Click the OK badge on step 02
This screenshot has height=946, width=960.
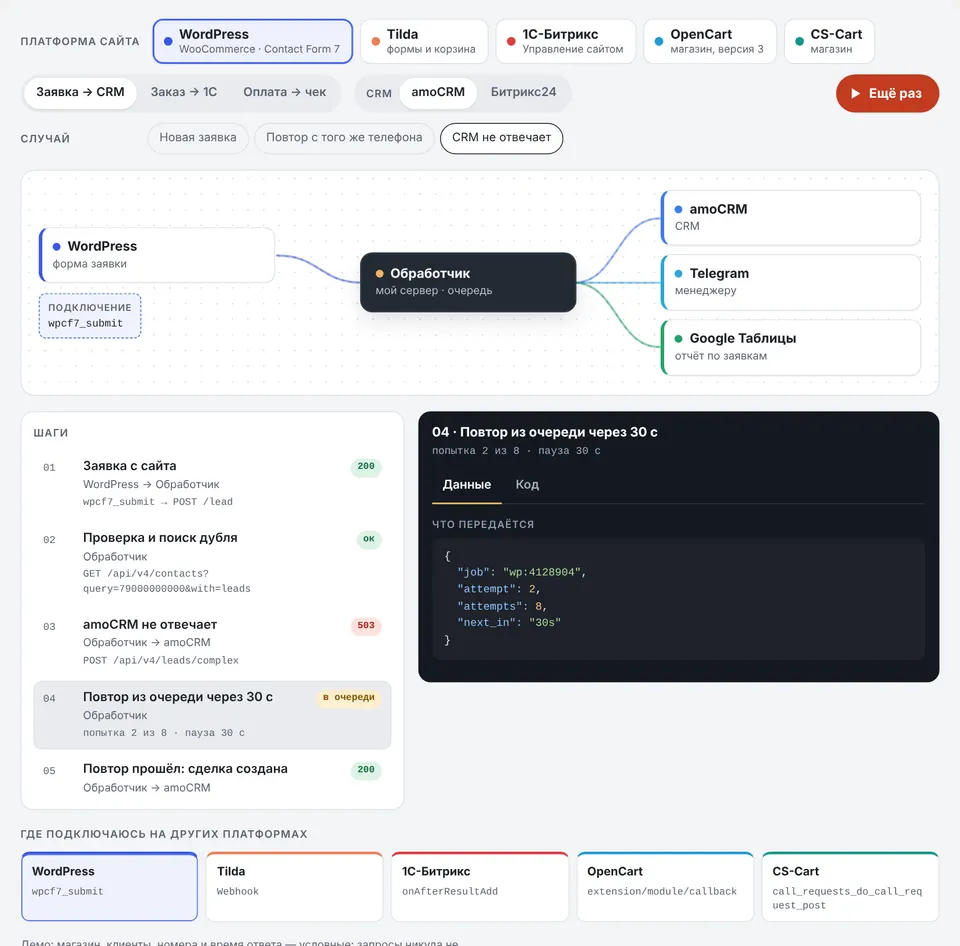coord(369,539)
